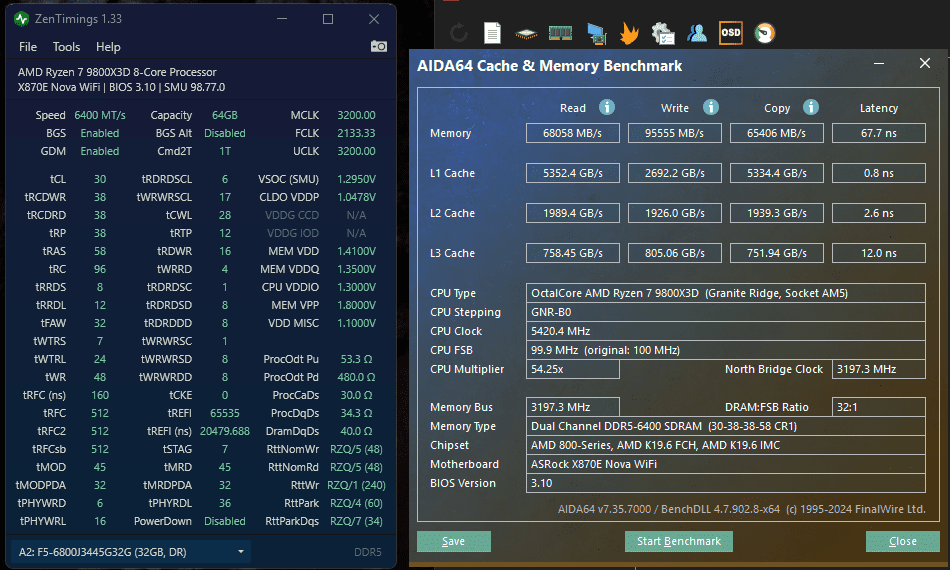Open the Tools menu in ZenTimings

66,47
